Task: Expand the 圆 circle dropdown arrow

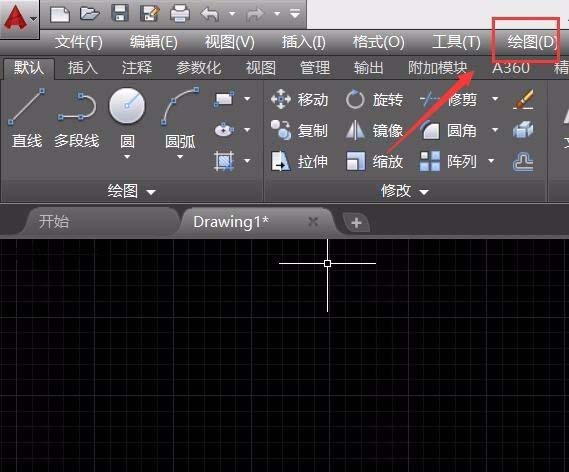Action: [x=127, y=157]
